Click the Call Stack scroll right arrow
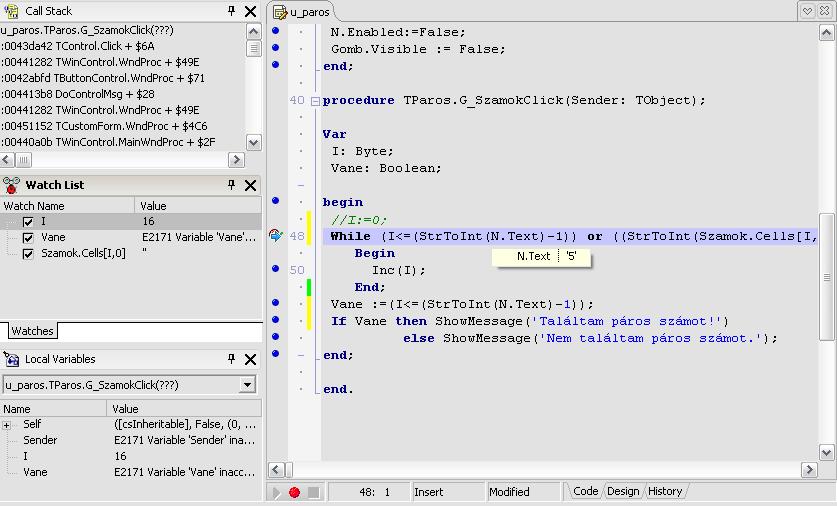The height and width of the screenshot is (506, 837). 236,160
